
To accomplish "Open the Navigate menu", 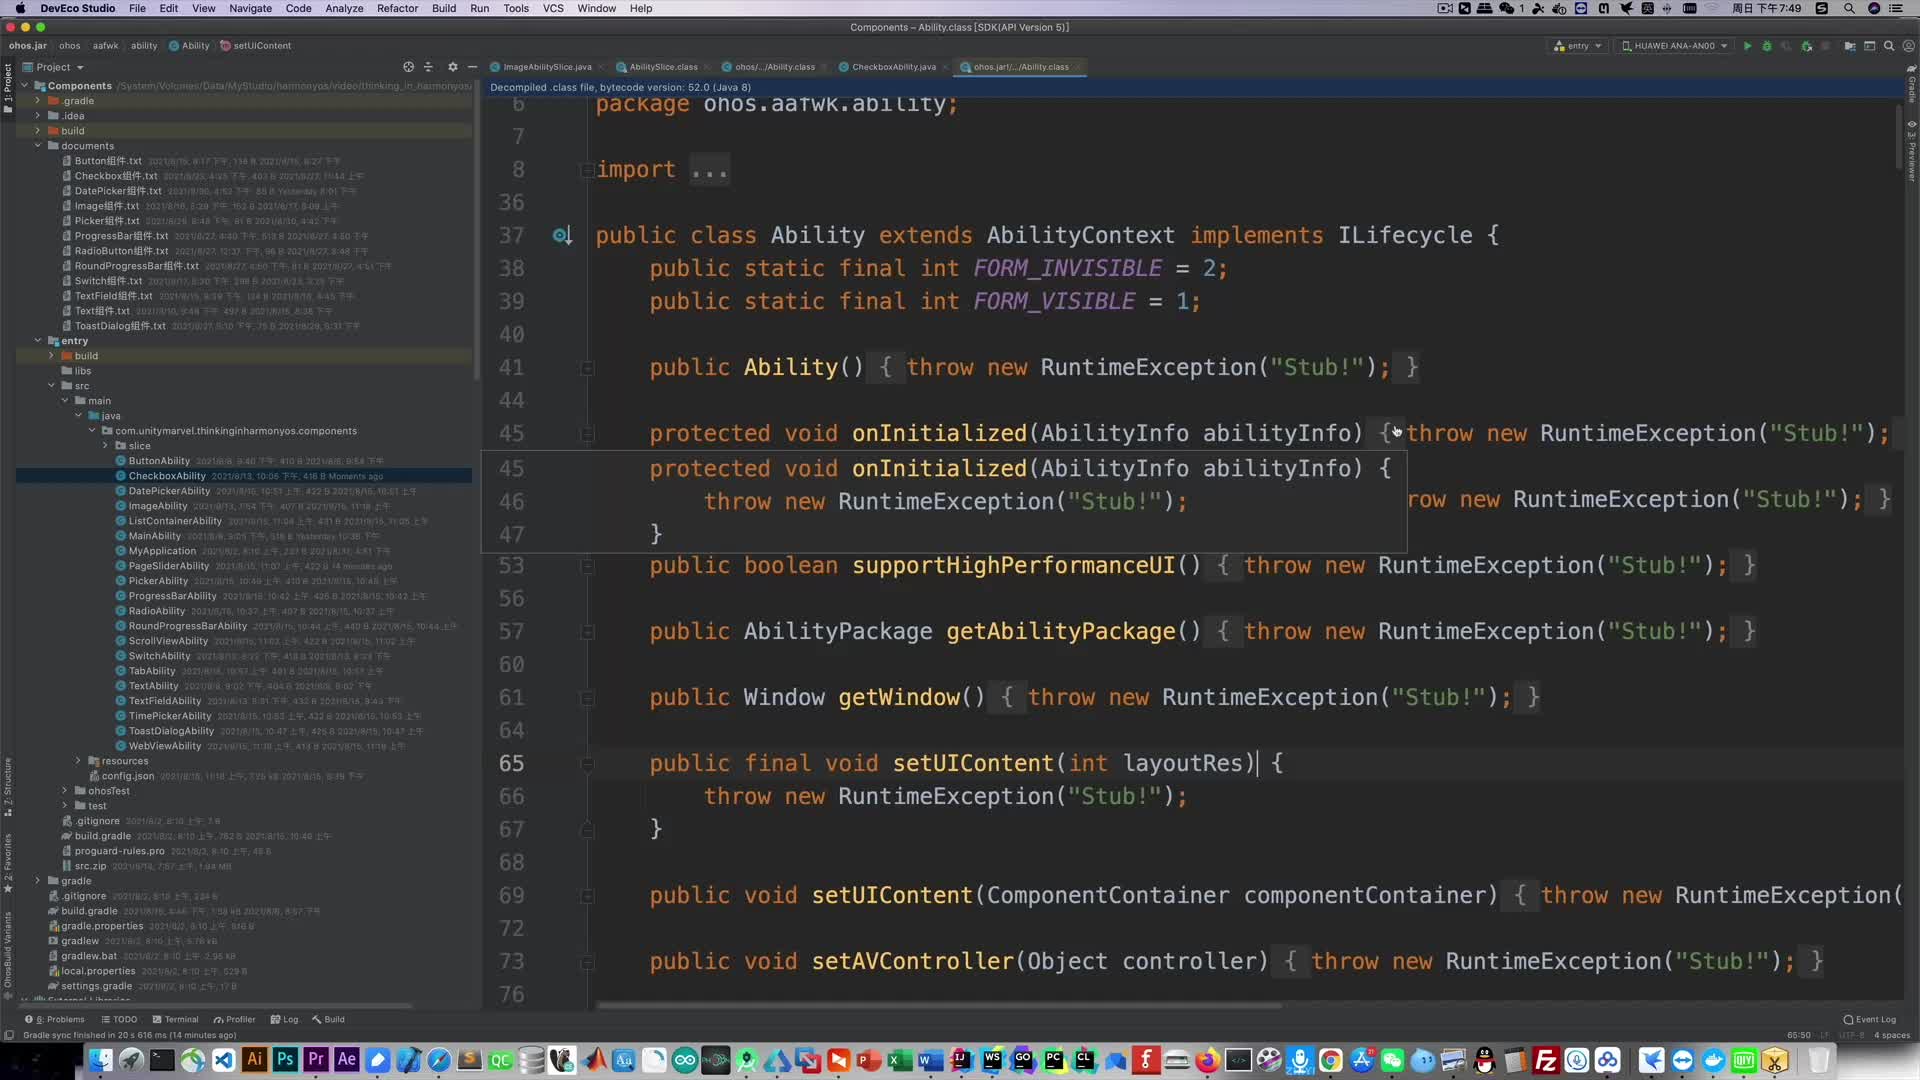I will point(250,8).
